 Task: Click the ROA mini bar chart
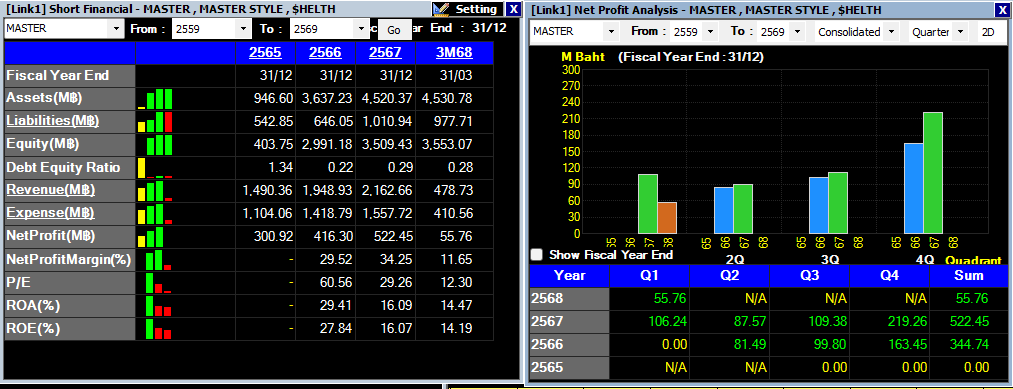click(159, 306)
